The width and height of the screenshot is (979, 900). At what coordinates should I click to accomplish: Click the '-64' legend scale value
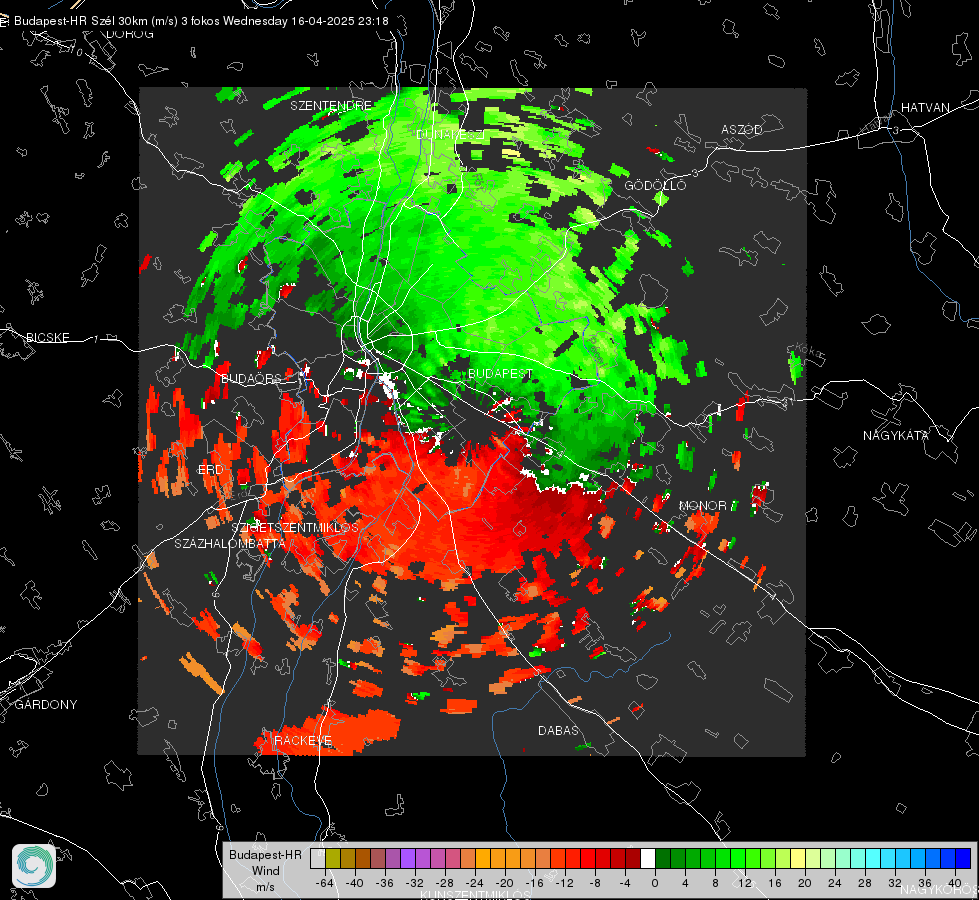click(325, 883)
